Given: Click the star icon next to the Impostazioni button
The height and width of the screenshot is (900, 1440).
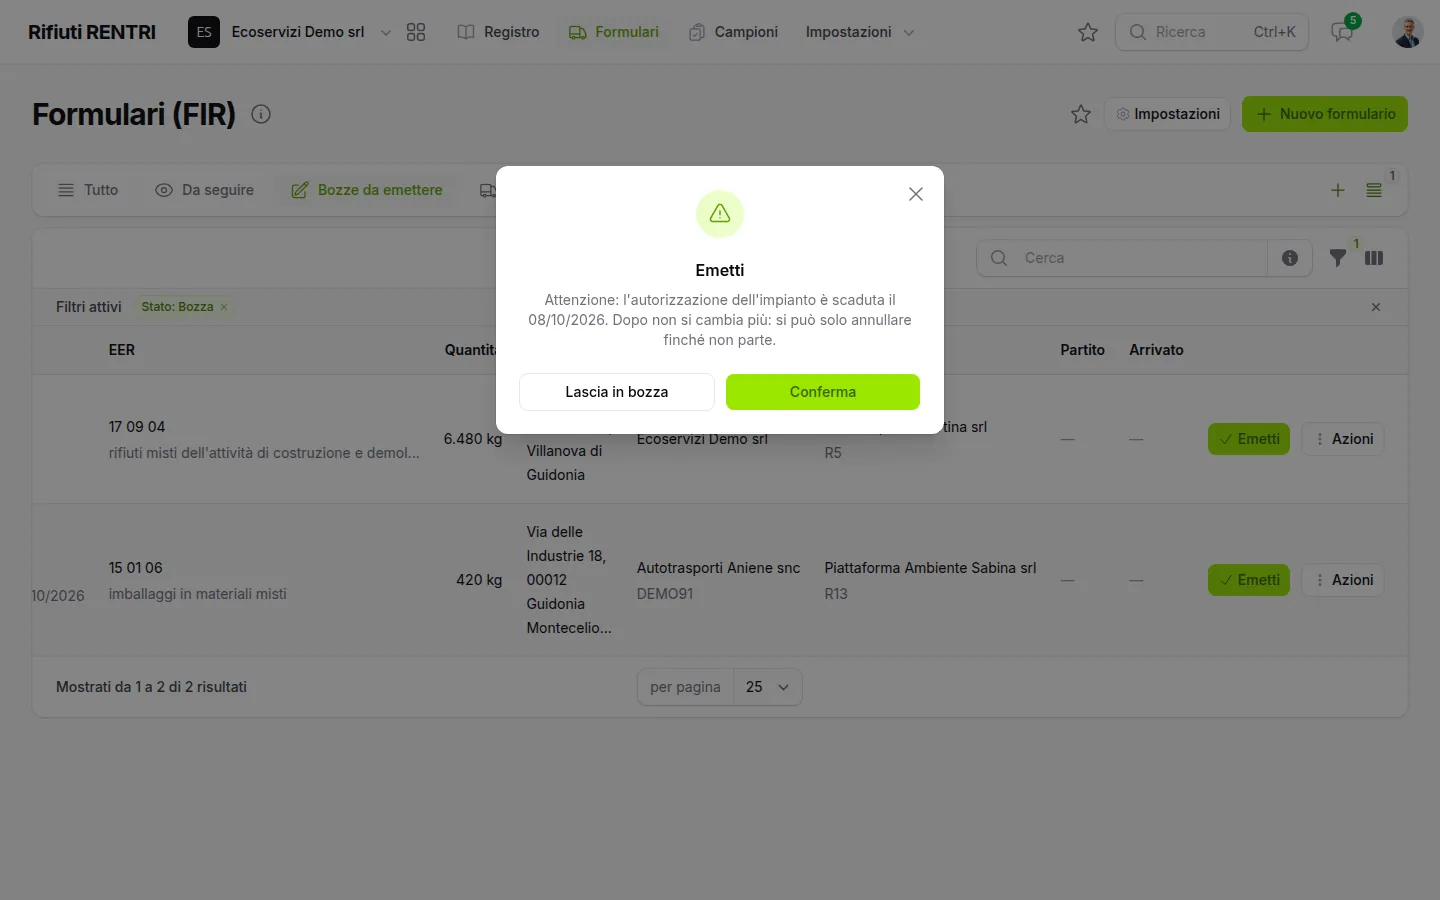Looking at the screenshot, I should point(1081,114).
